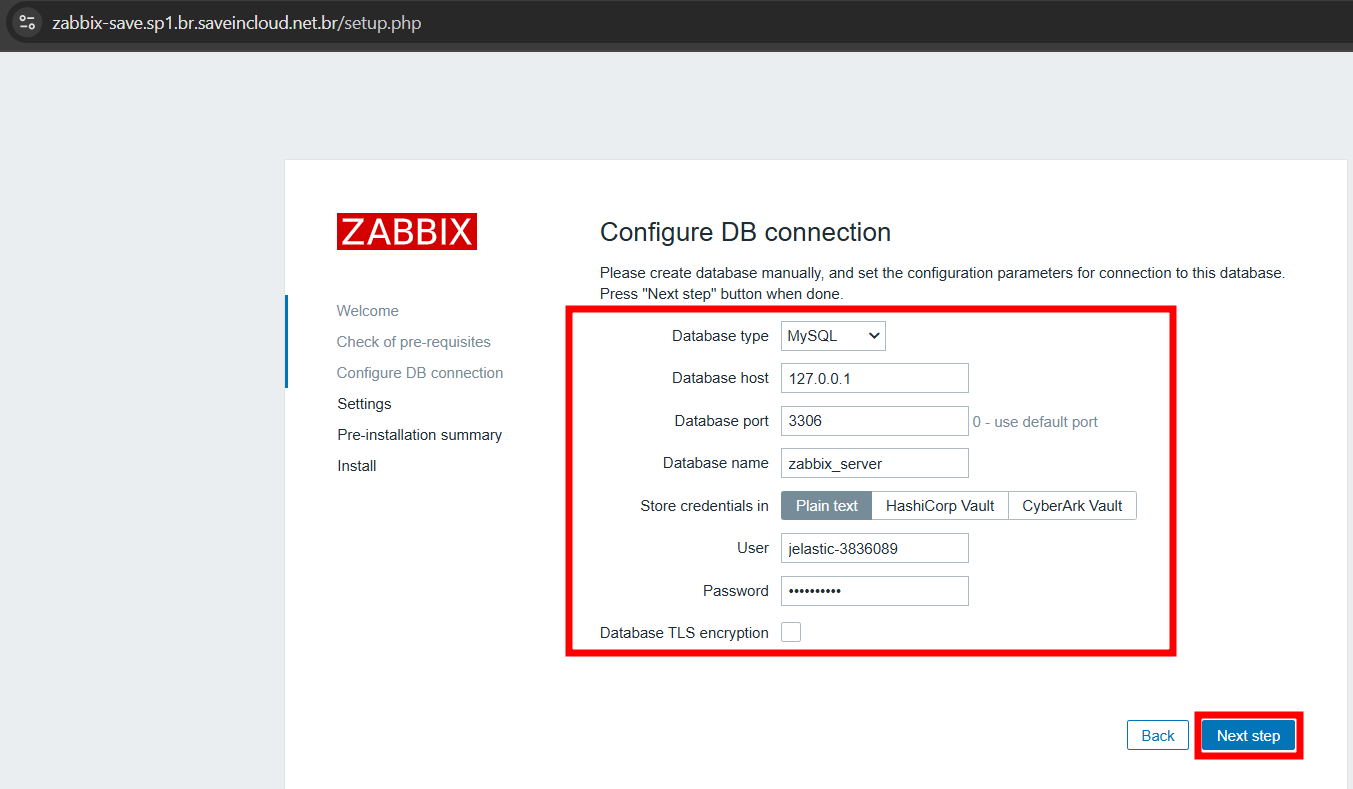Click the Database port field

pyautogui.click(x=875, y=421)
